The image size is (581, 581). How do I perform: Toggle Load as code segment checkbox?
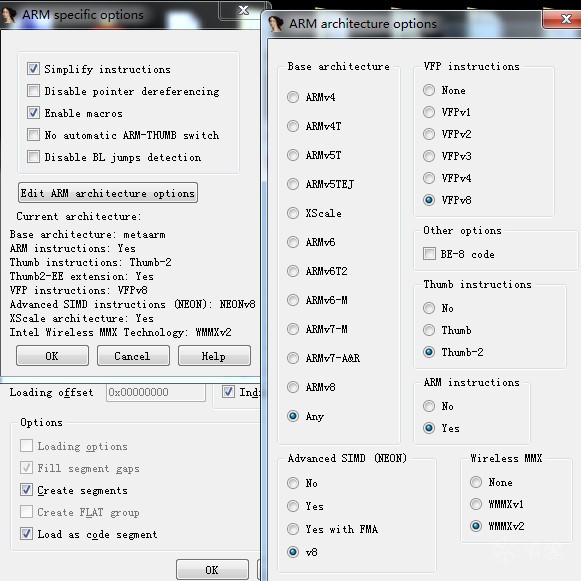coord(26,534)
